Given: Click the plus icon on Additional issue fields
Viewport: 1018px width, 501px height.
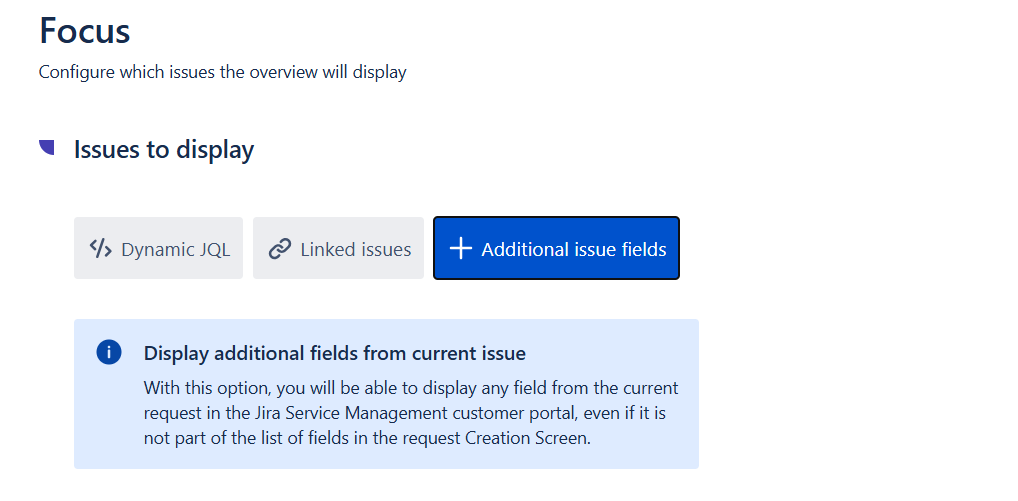Looking at the screenshot, I should point(460,249).
